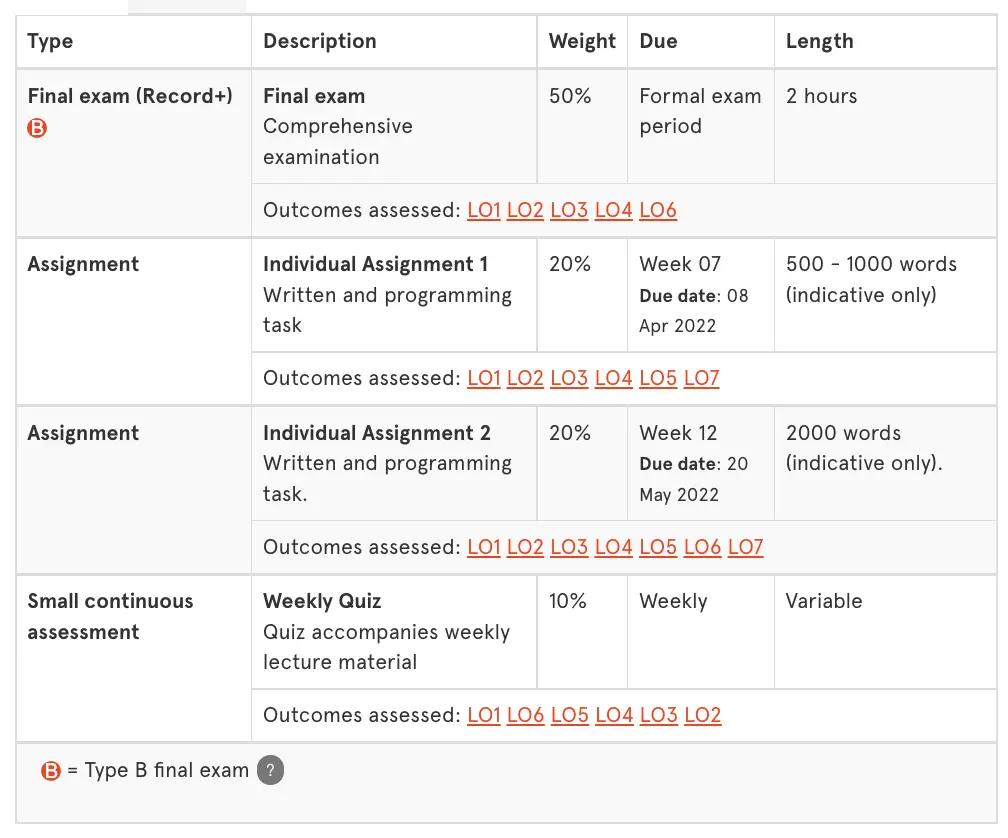The image size is (1008, 838).
Task: Click the question mark help icon
Action: pos(271,770)
